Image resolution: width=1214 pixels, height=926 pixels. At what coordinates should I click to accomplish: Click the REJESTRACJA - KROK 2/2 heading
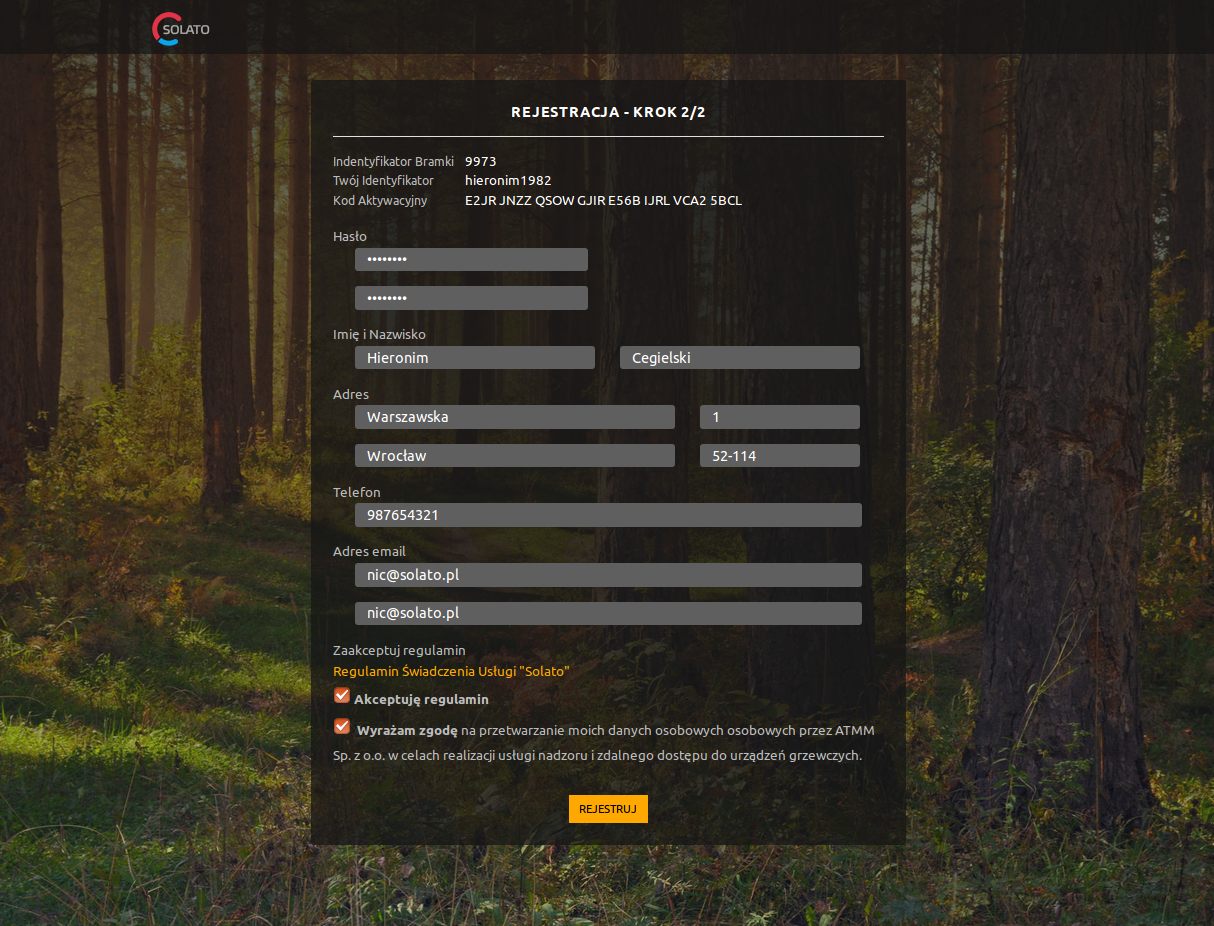coord(608,112)
